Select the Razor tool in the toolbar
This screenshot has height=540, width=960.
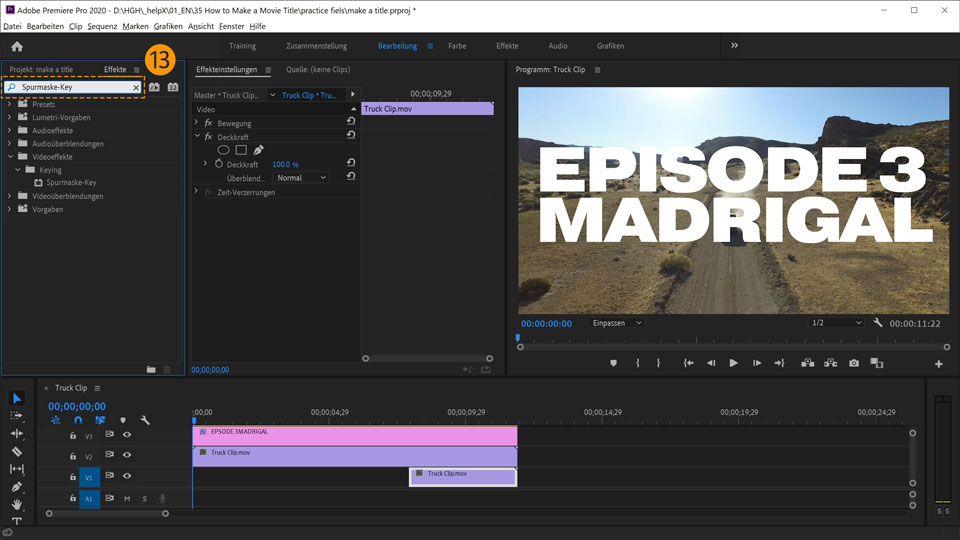[x=17, y=451]
